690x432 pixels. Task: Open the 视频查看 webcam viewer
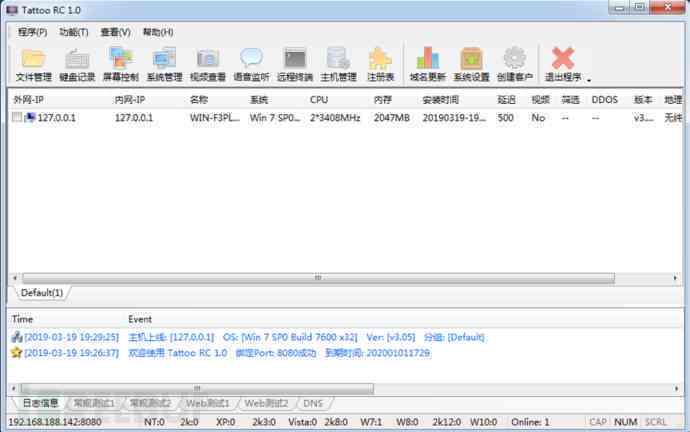[208, 65]
